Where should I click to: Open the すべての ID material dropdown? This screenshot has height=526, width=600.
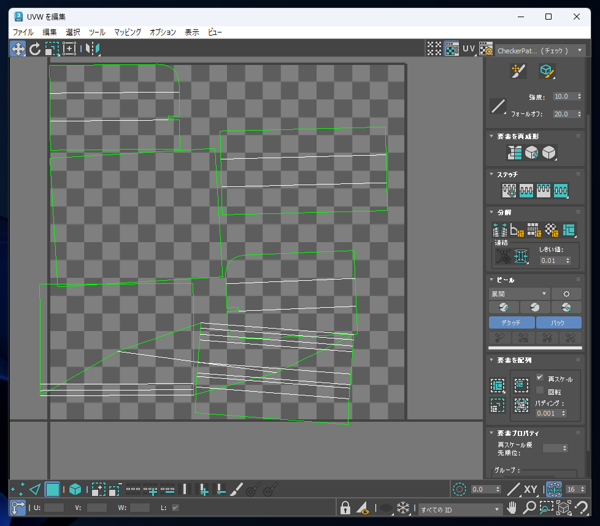460,510
